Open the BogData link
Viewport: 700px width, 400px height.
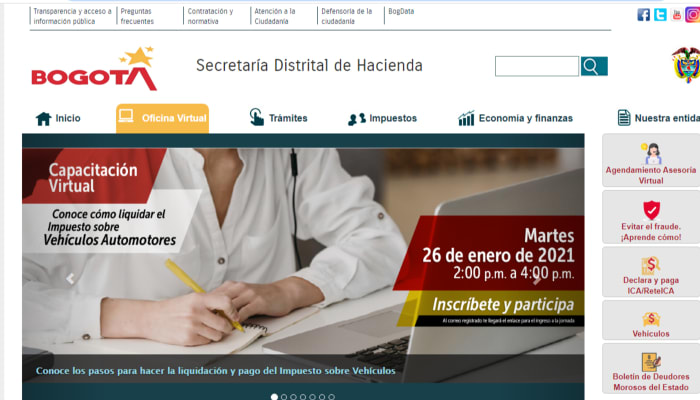click(x=401, y=11)
